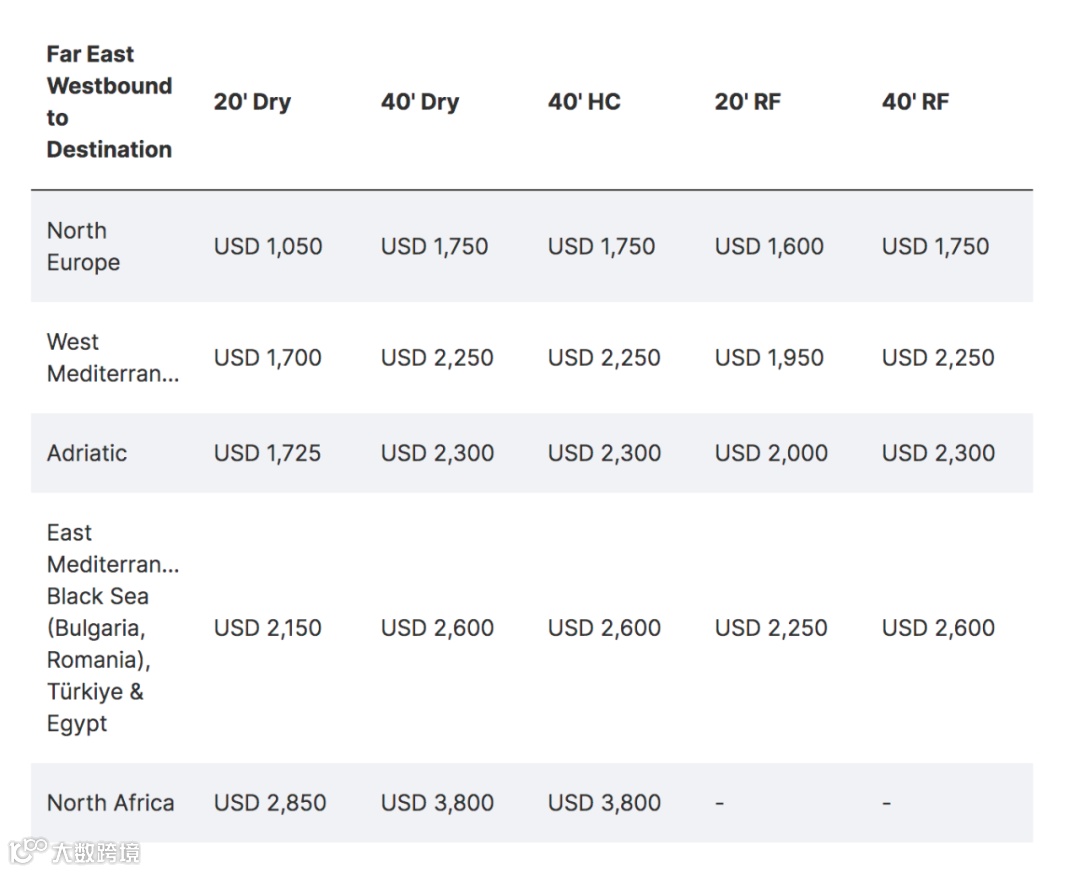Select the 40' HC column header
The height and width of the screenshot is (872, 1080).
click(x=584, y=102)
